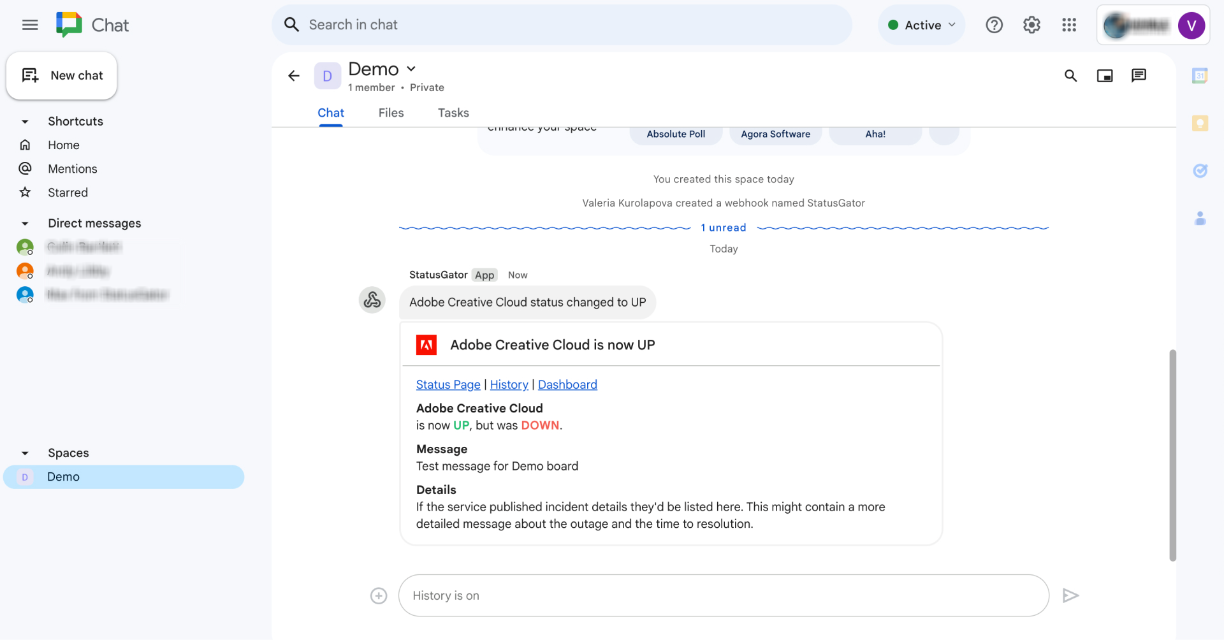The width and height of the screenshot is (1224, 640).
Task: Click the Agora Software app chip
Action: pyautogui.click(x=775, y=134)
